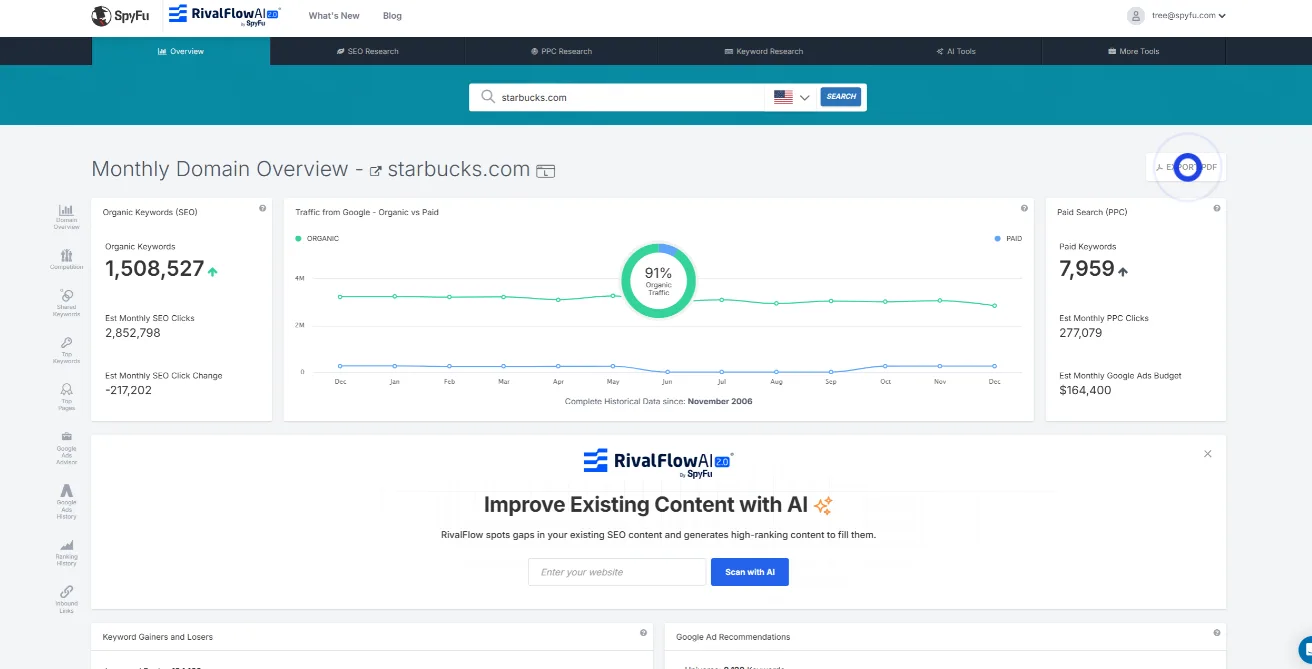
Task: Click November 2006 historical data text
Action: (720, 402)
